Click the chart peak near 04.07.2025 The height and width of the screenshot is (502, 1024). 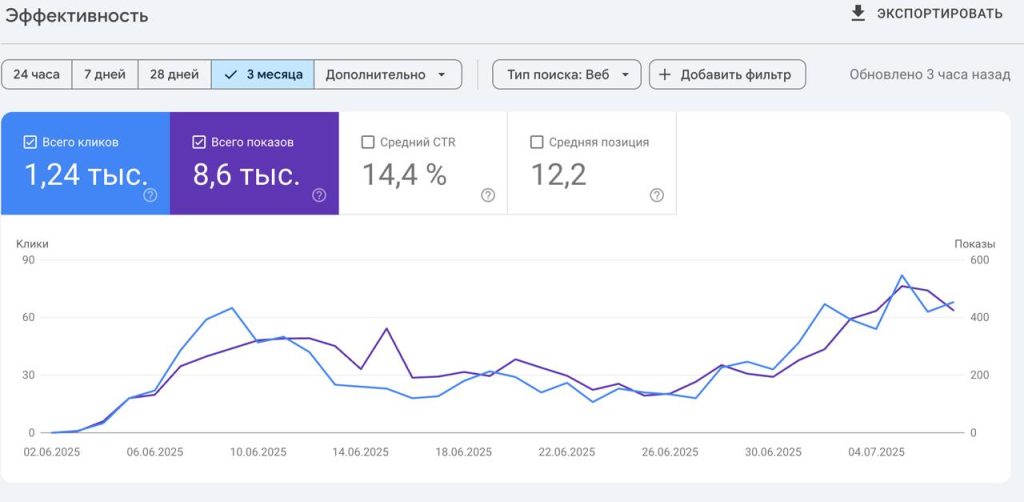point(901,275)
